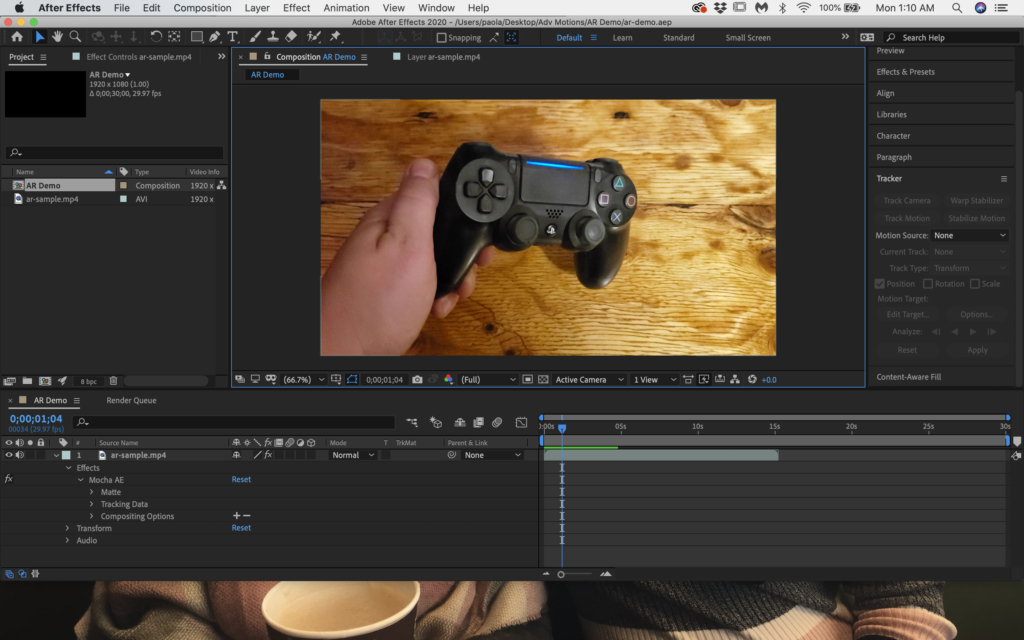
Task: Select the Clone Stamp tool
Action: click(274, 37)
